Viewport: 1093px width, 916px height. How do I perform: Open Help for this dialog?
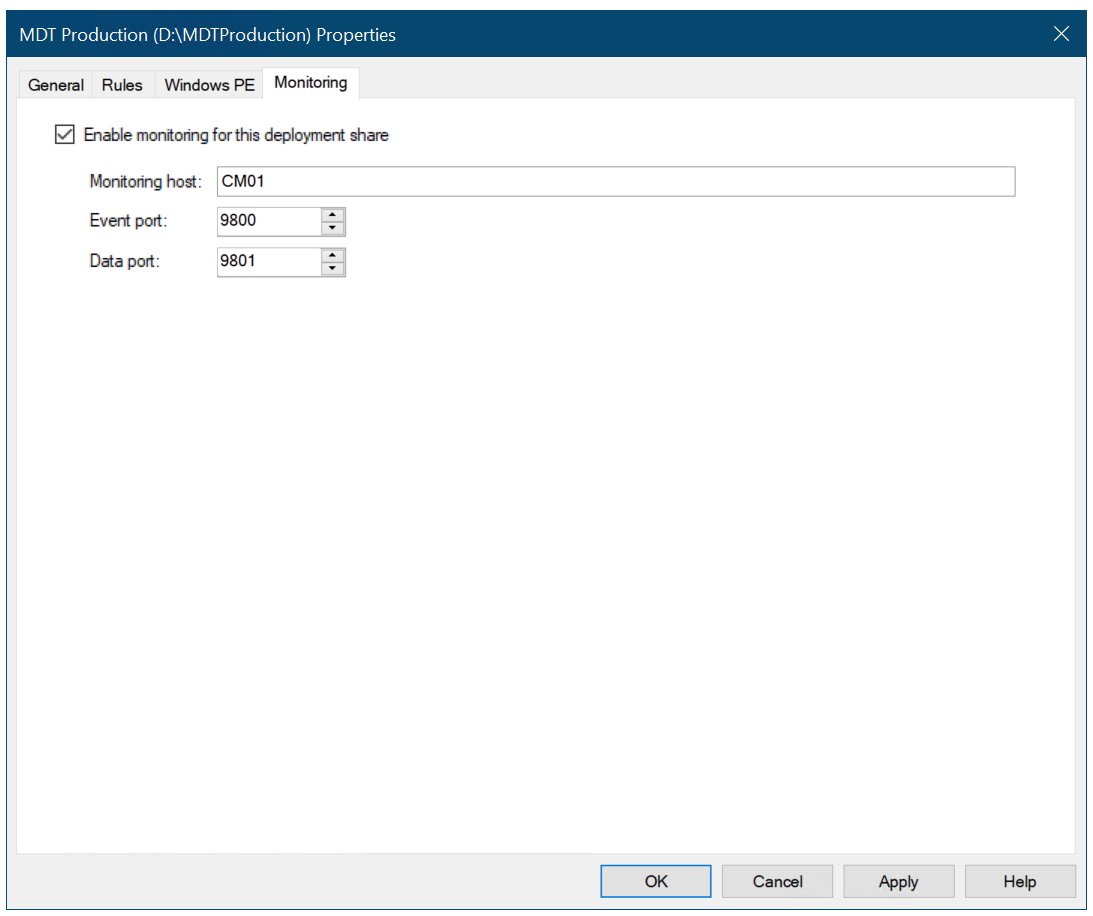coord(1019,881)
